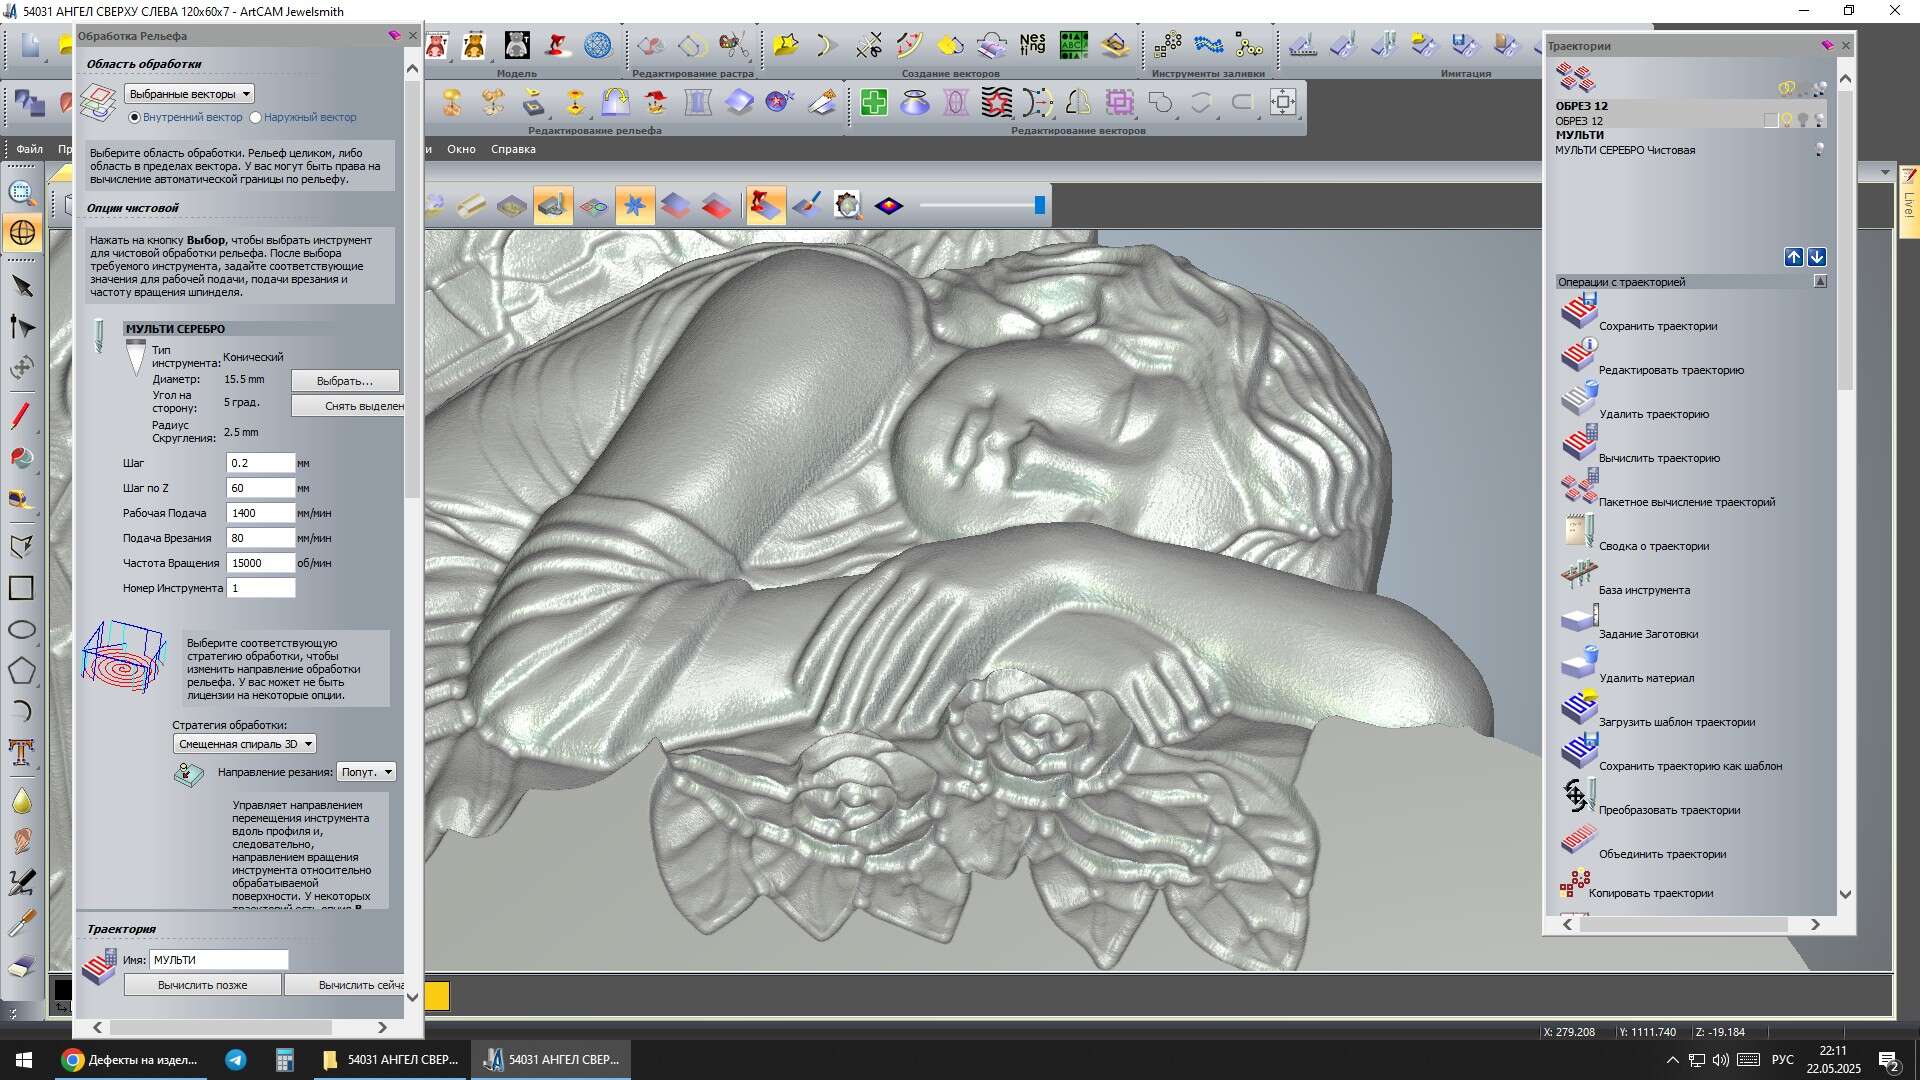Click the toolpath name field МУЛЬТИ
Screen dimensions: 1920x1080
(219, 960)
